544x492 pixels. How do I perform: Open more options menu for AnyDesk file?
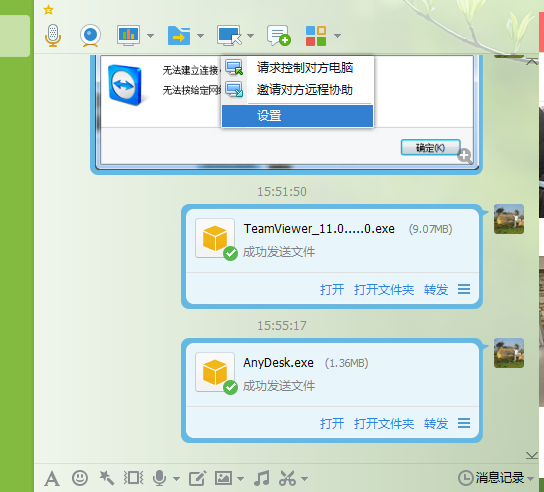[x=464, y=423]
